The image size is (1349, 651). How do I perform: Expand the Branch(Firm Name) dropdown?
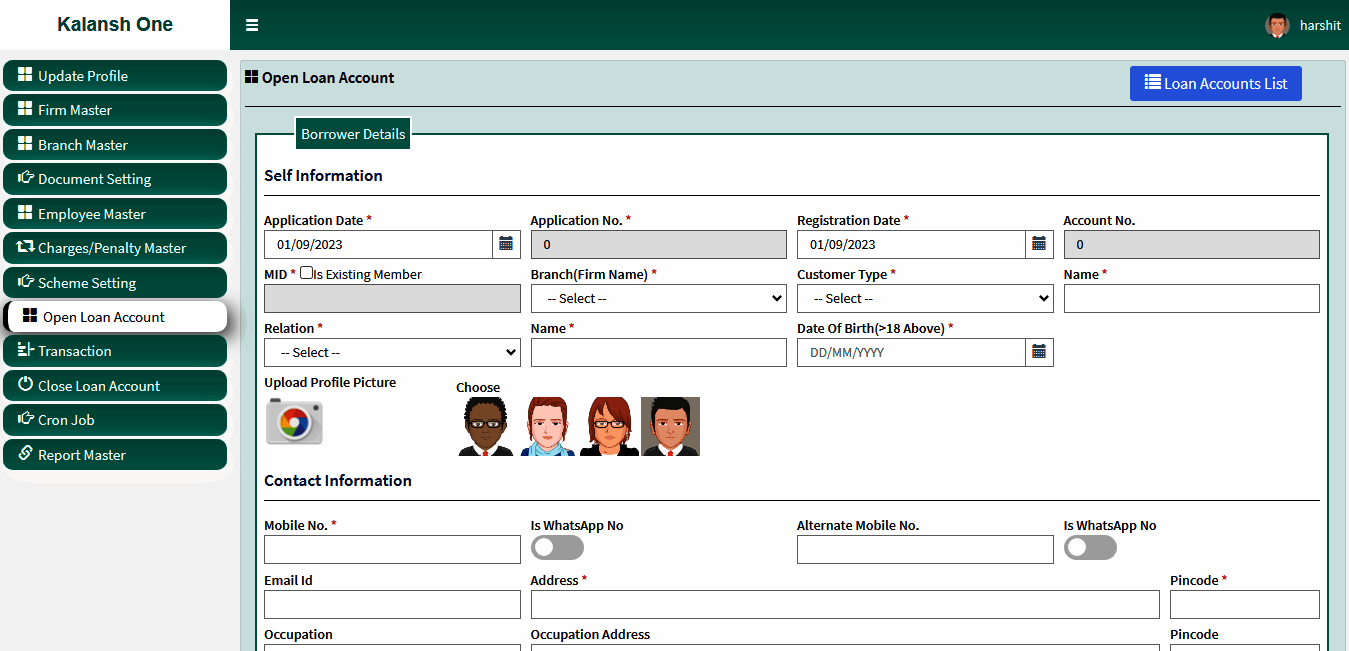click(658, 298)
